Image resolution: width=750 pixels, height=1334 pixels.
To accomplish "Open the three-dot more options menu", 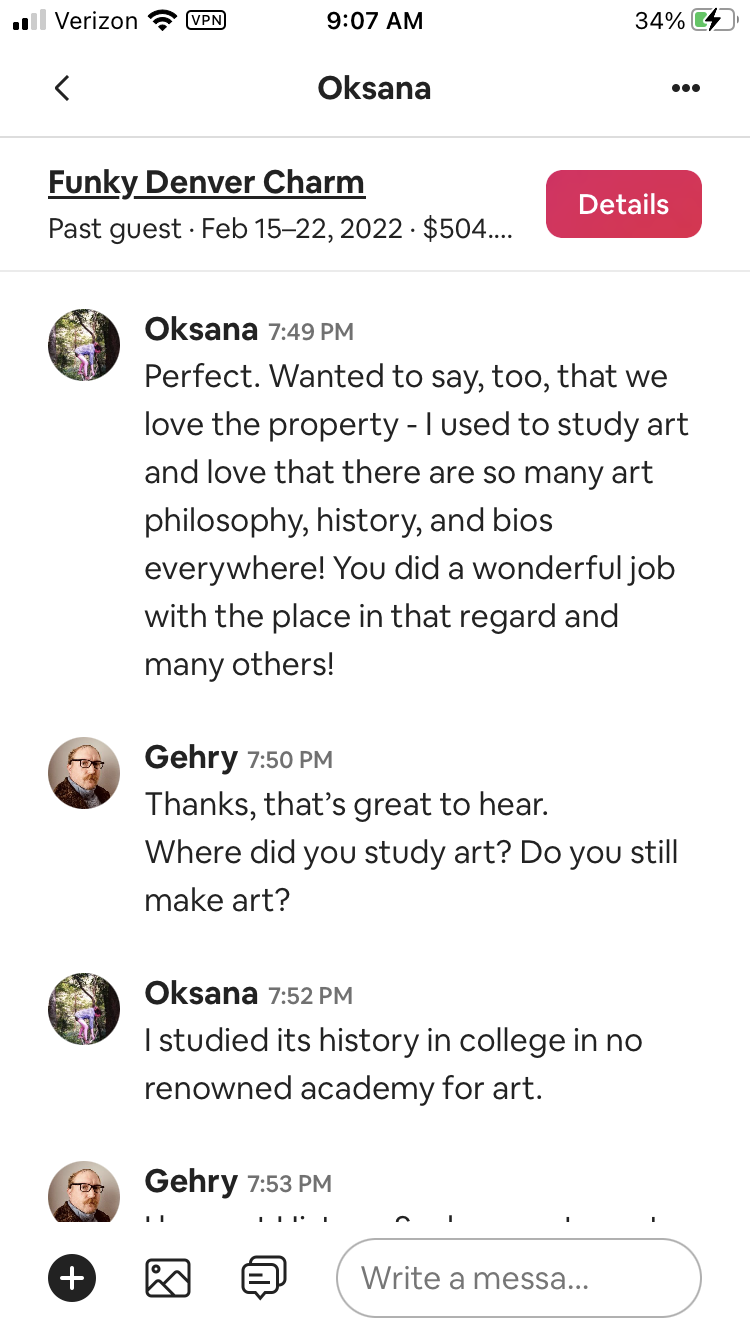I will (686, 88).
